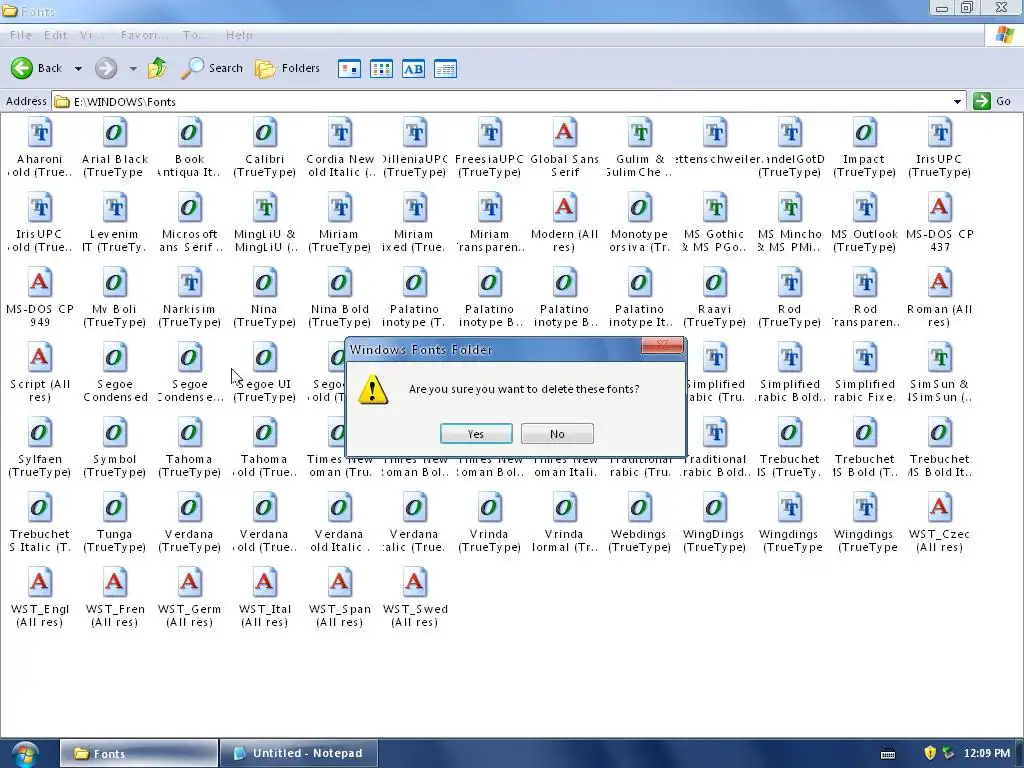This screenshot has width=1024, height=768.
Task: Open the Help menu
Action: [239, 35]
